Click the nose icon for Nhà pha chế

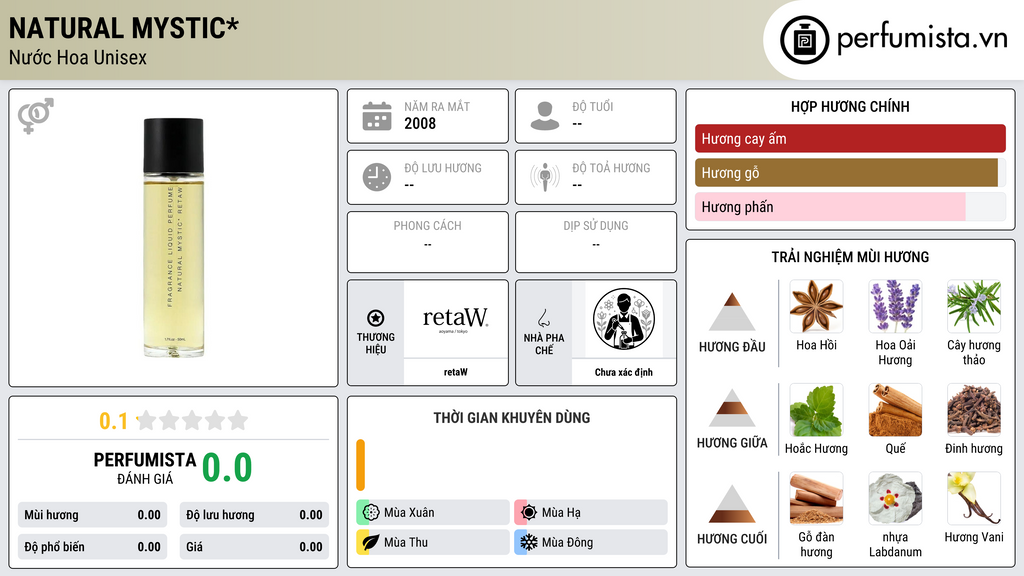(x=543, y=319)
